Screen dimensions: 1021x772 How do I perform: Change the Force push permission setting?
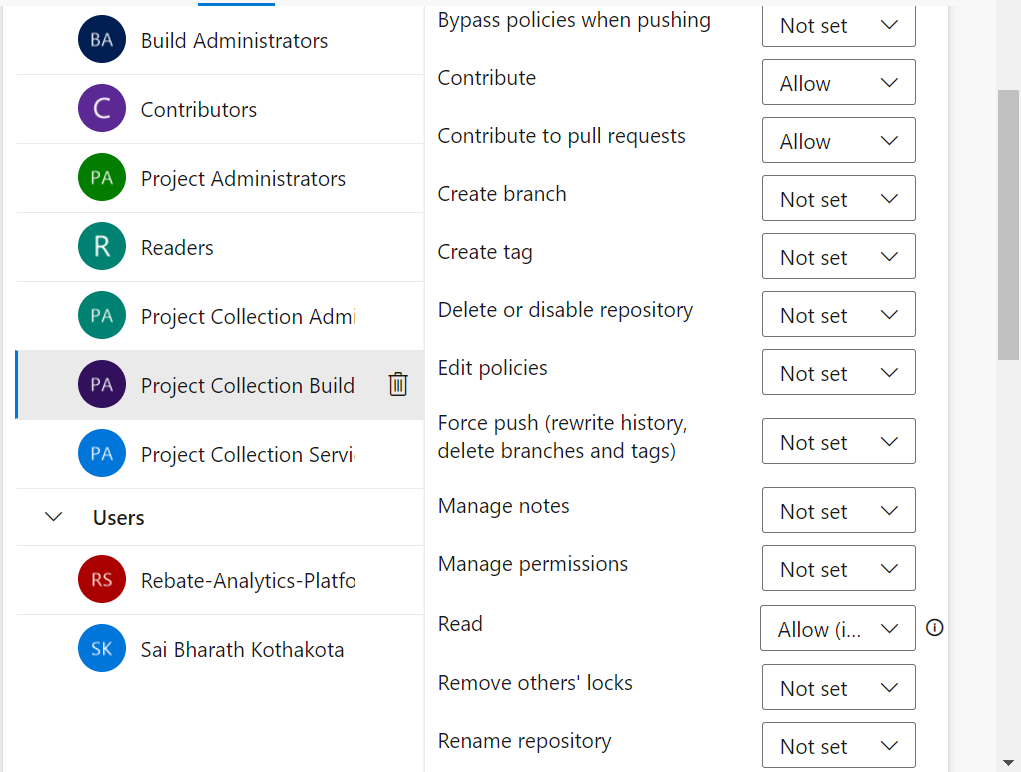[x=838, y=441]
